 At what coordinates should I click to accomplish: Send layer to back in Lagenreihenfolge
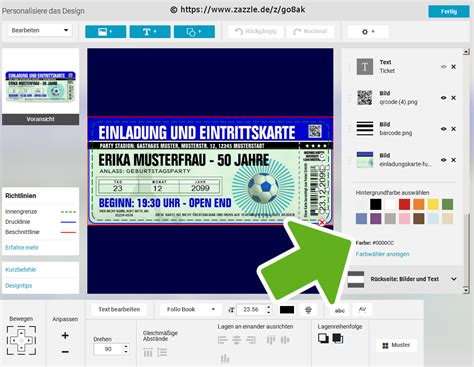tap(338, 338)
